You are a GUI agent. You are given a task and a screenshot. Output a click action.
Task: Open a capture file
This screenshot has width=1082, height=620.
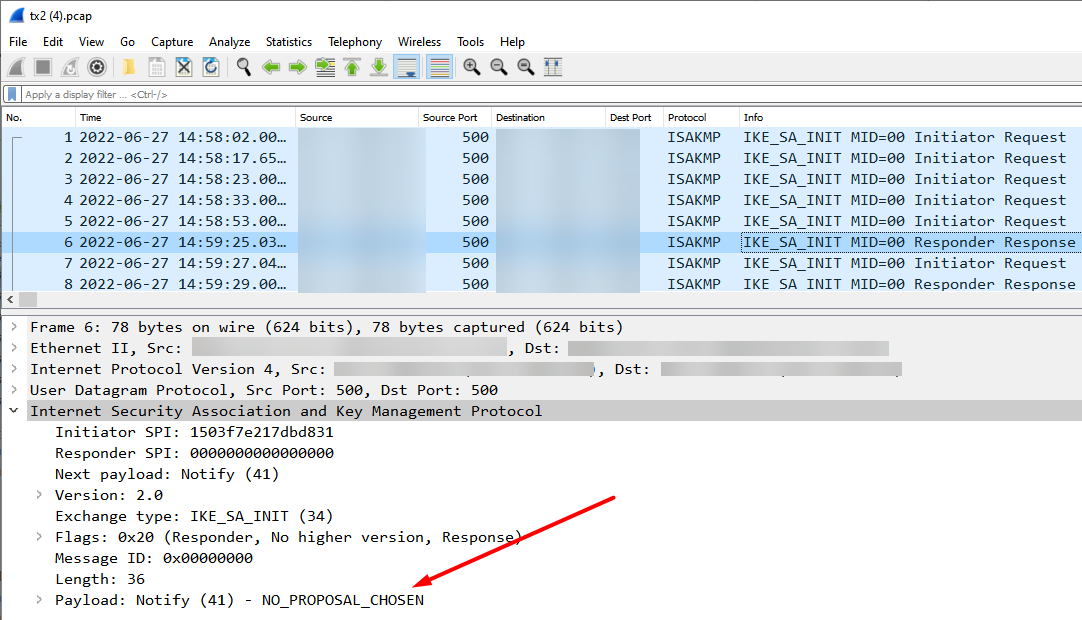129,66
